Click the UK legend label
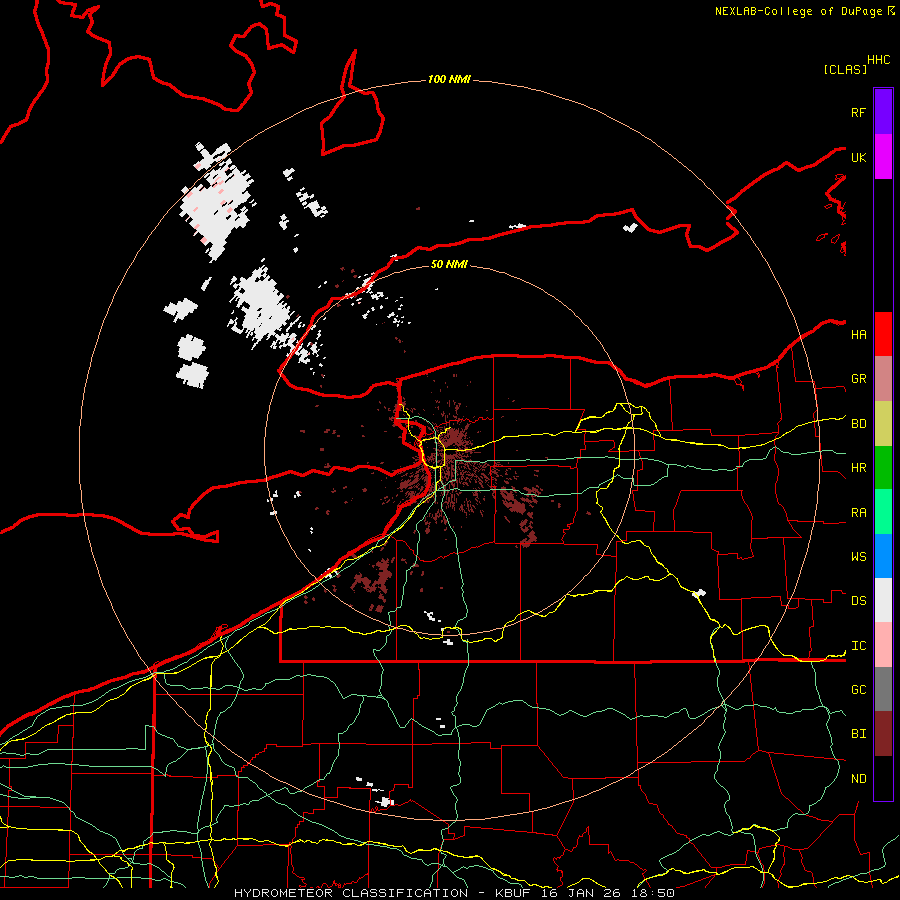Image resolution: width=900 pixels, height=900 pixels. click(x=858, y=157)
